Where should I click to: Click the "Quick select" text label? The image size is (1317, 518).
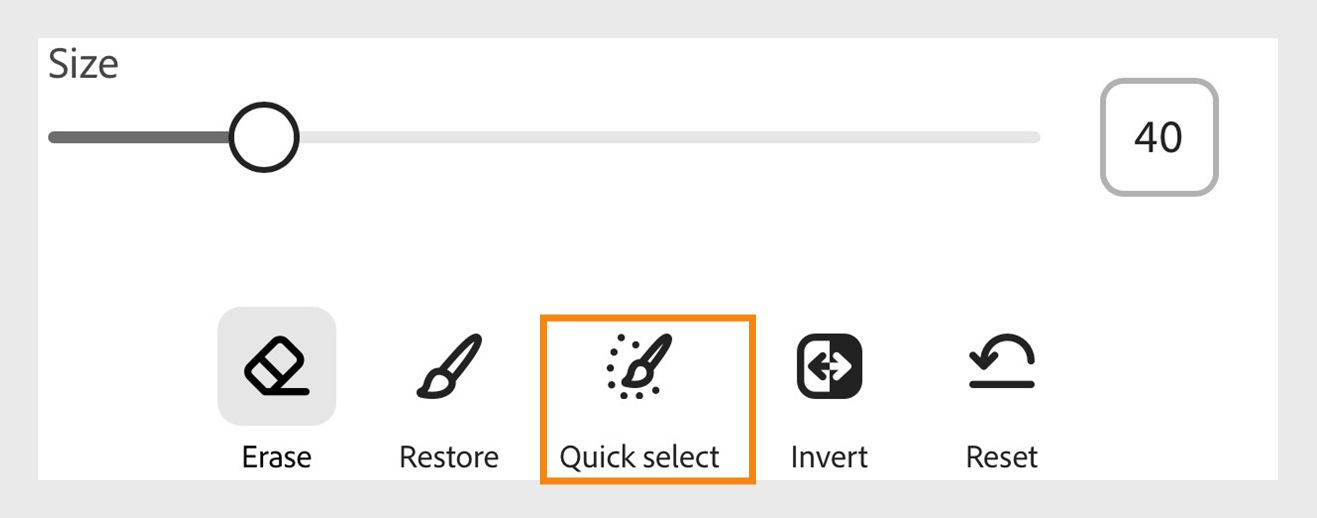pyautogui.click(x=639, y=457)
